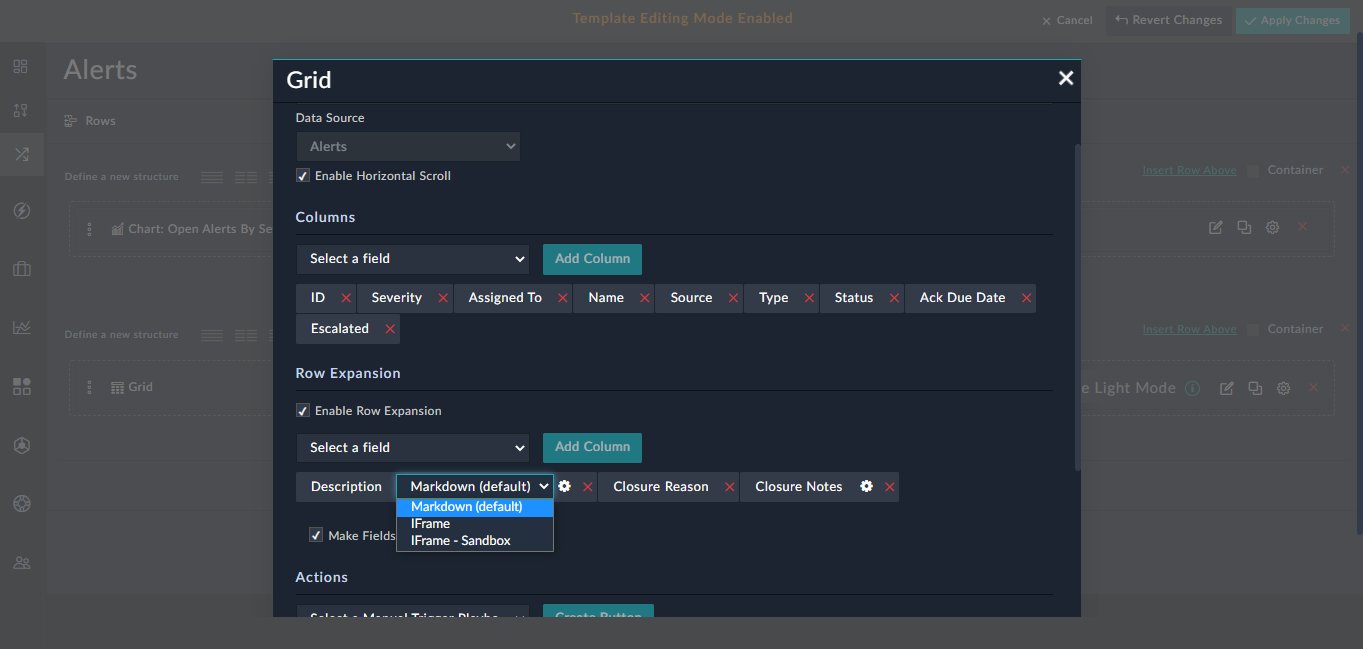Disable the Enable Row Expansion checkbox
The image size is (1363, 649).
click(302, 410)
